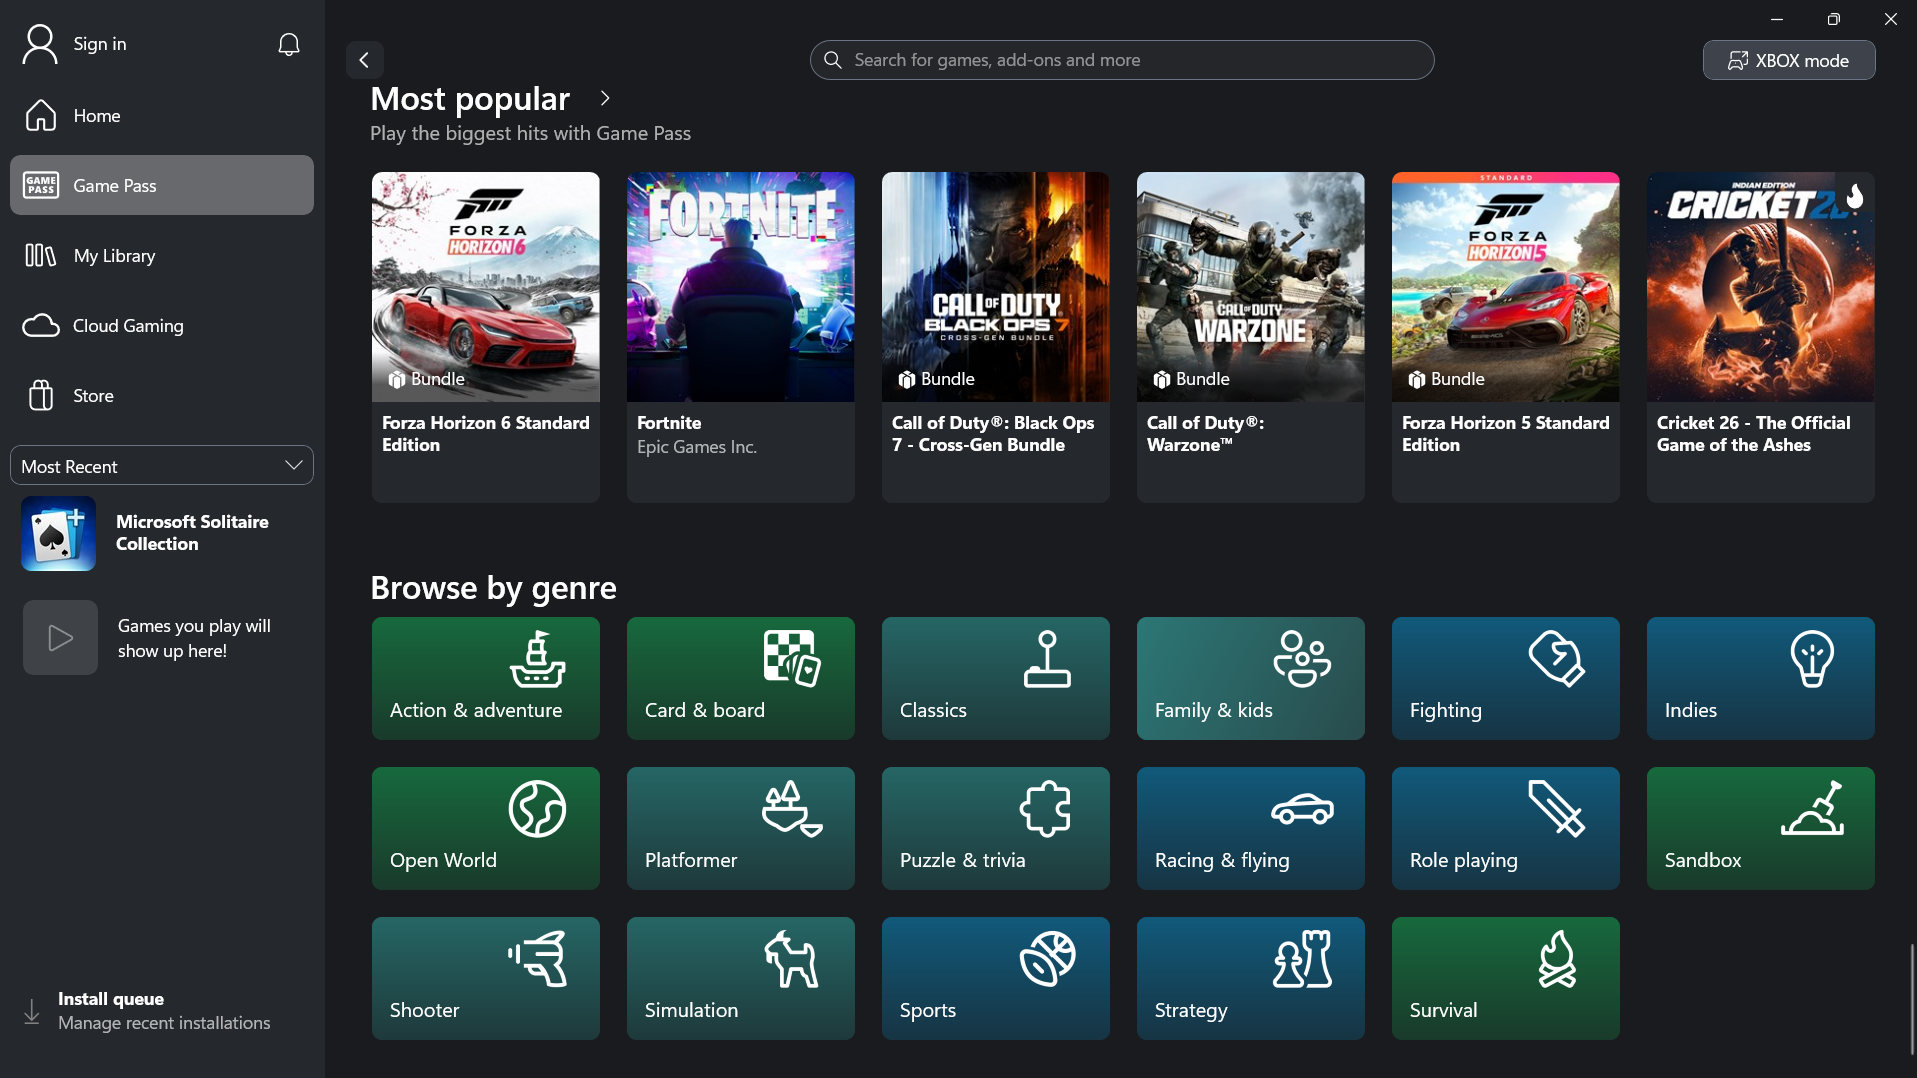
Task: Open the Cricket 26 game cover
Action: (x=1761, y=287)
